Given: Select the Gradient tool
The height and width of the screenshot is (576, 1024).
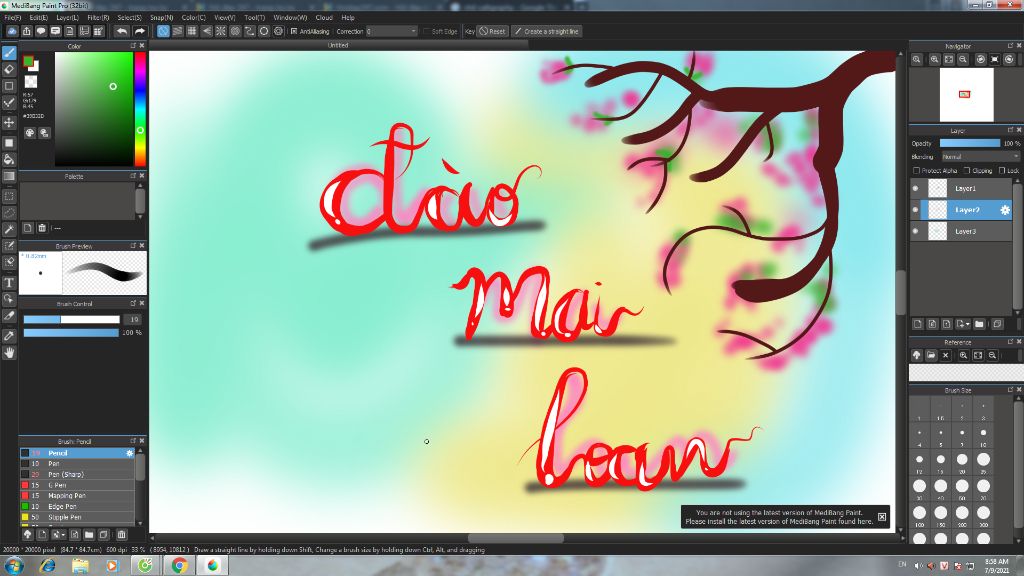Looking at the screenshot, I should (x=9, y=176).
